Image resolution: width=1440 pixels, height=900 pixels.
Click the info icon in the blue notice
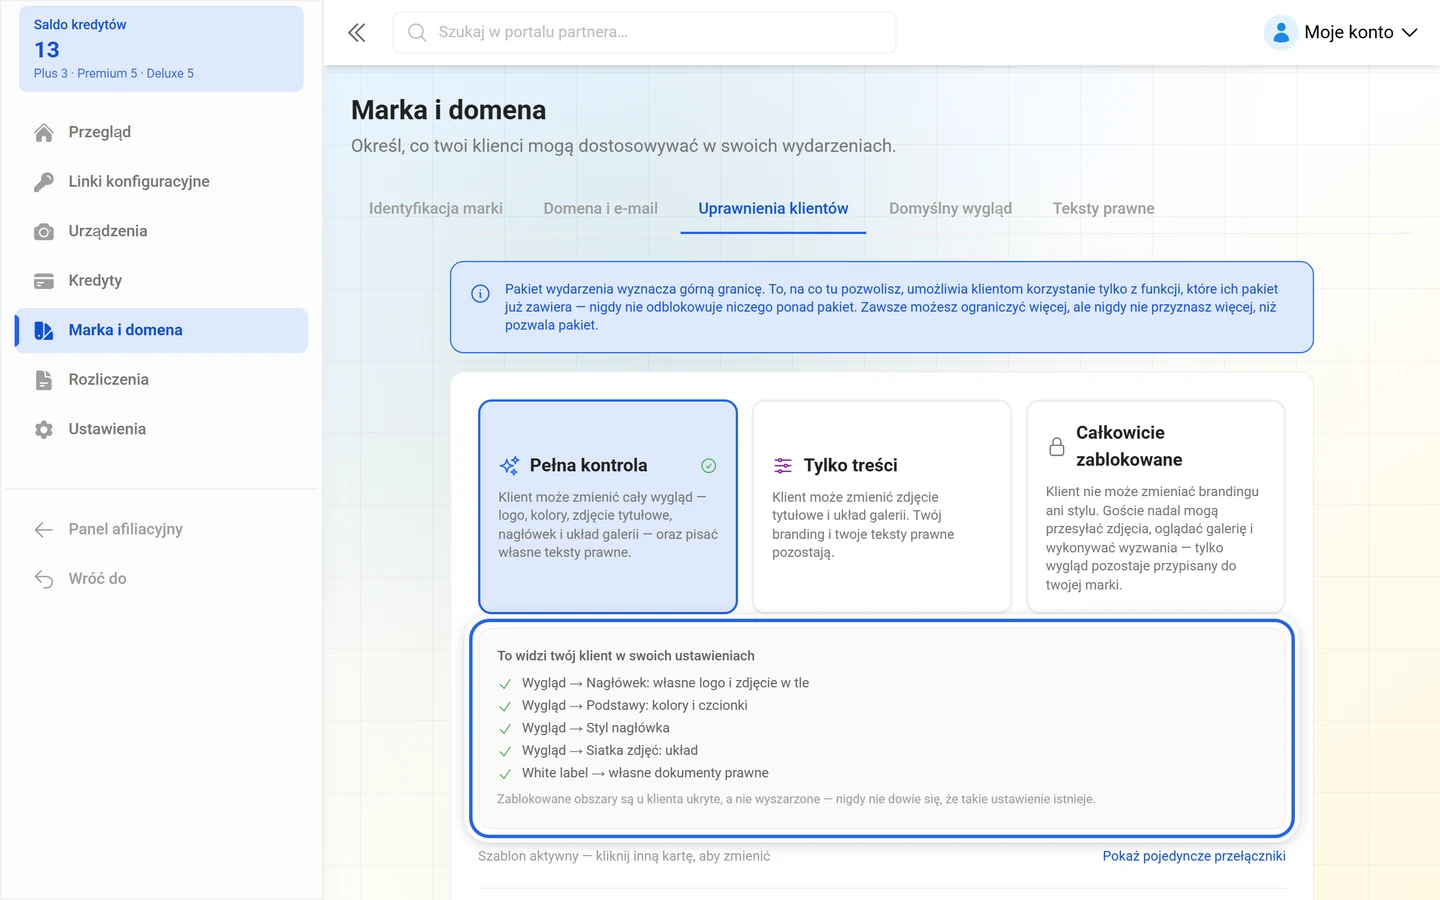(x=480, y=293)
